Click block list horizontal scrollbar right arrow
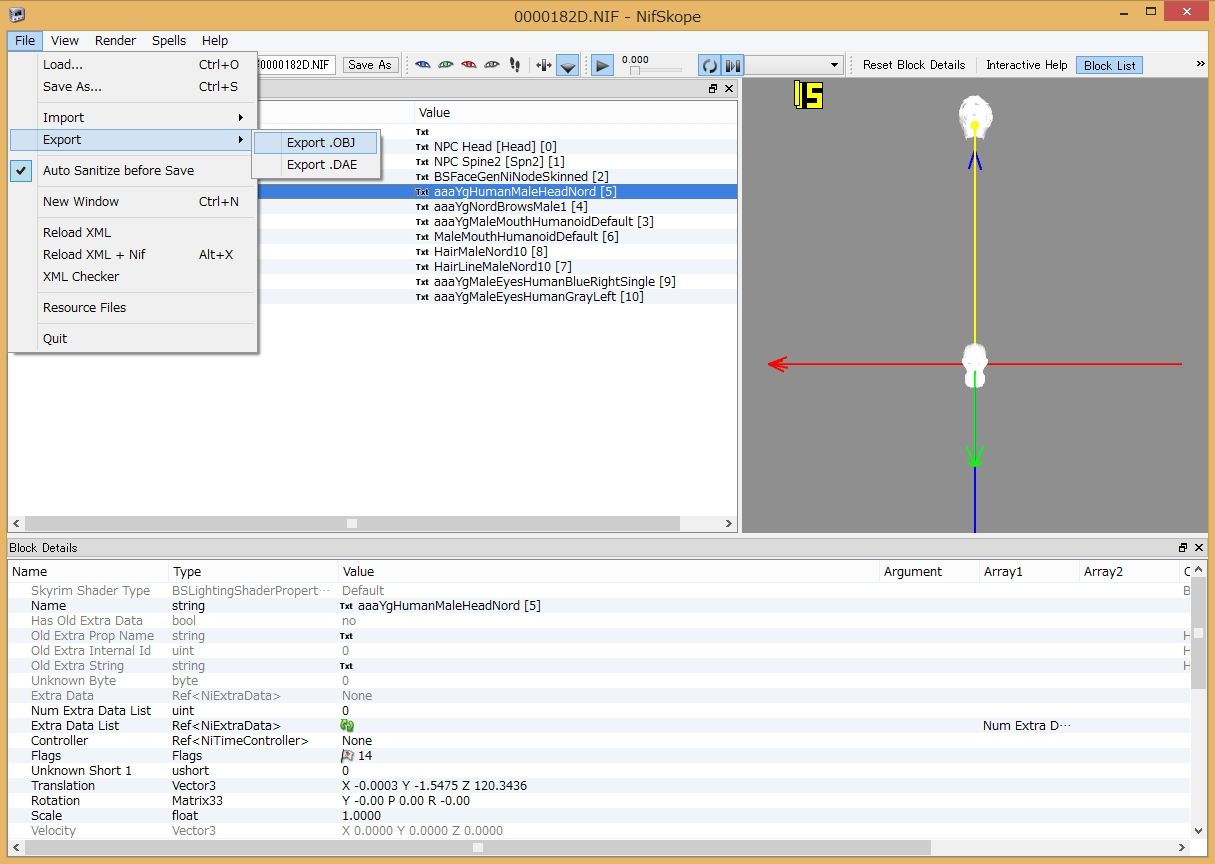This screenshot has width=1215, height=864. tap(729, 523)
